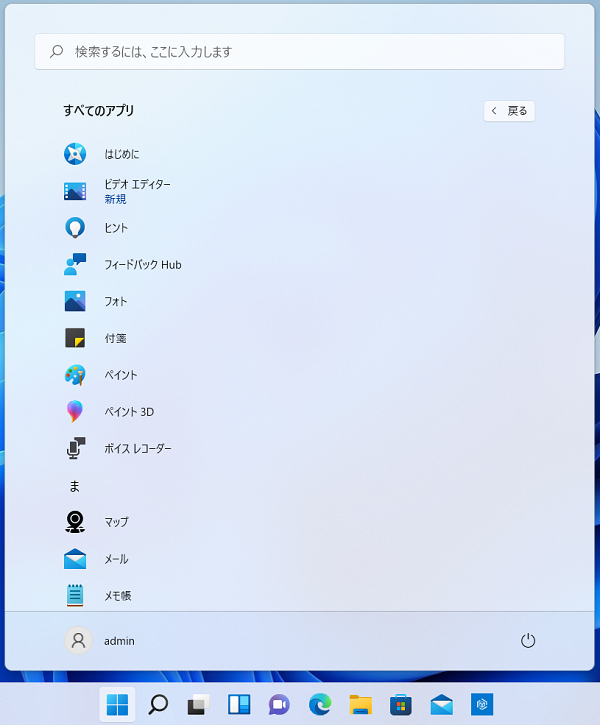Launch ボイス レコーダー microphone icon
The width and height of the screenshot is (600, 725).
pos(76,448)
